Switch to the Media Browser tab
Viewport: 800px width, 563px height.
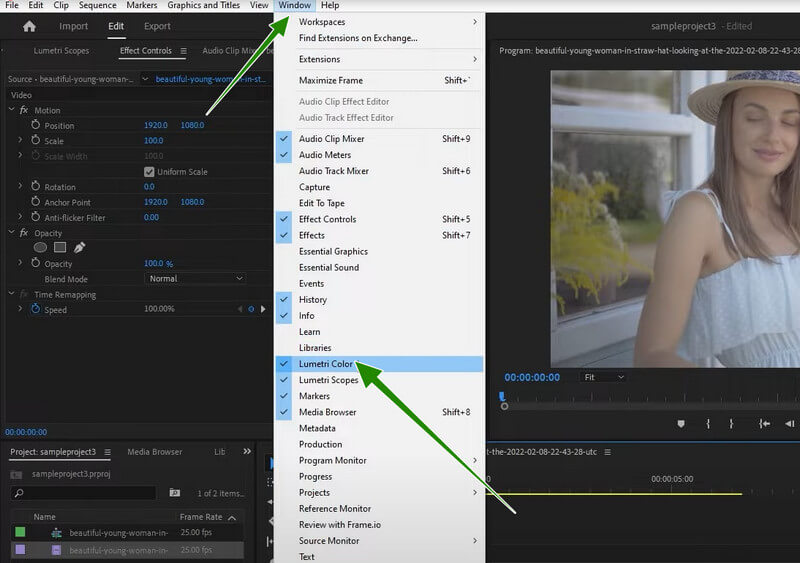click(154, 452)
